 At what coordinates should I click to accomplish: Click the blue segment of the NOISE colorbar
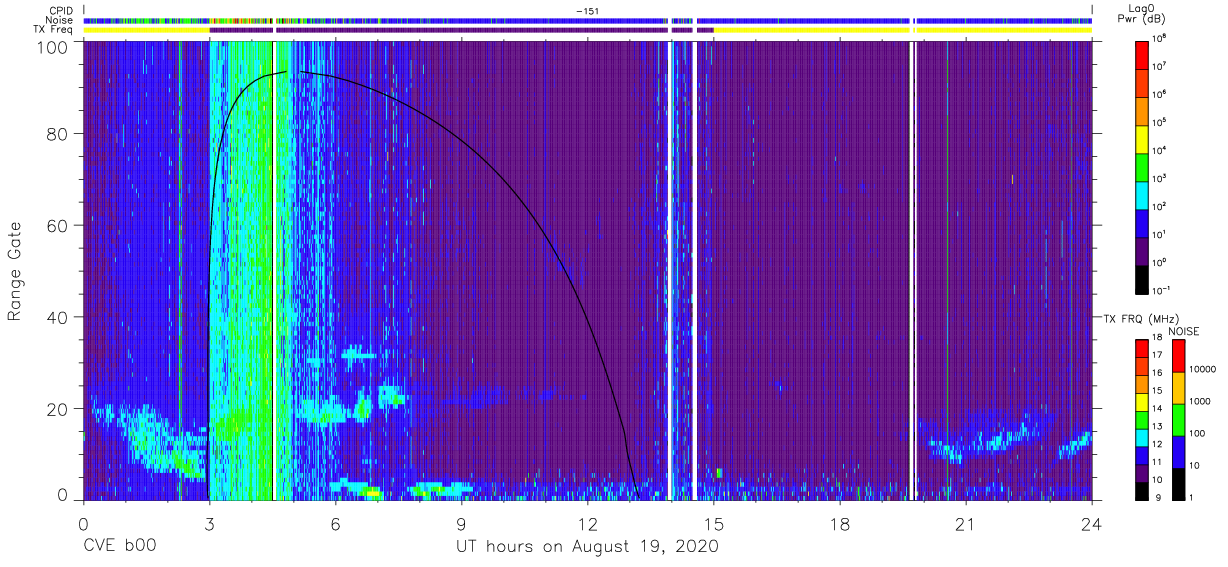point(1178,452)
